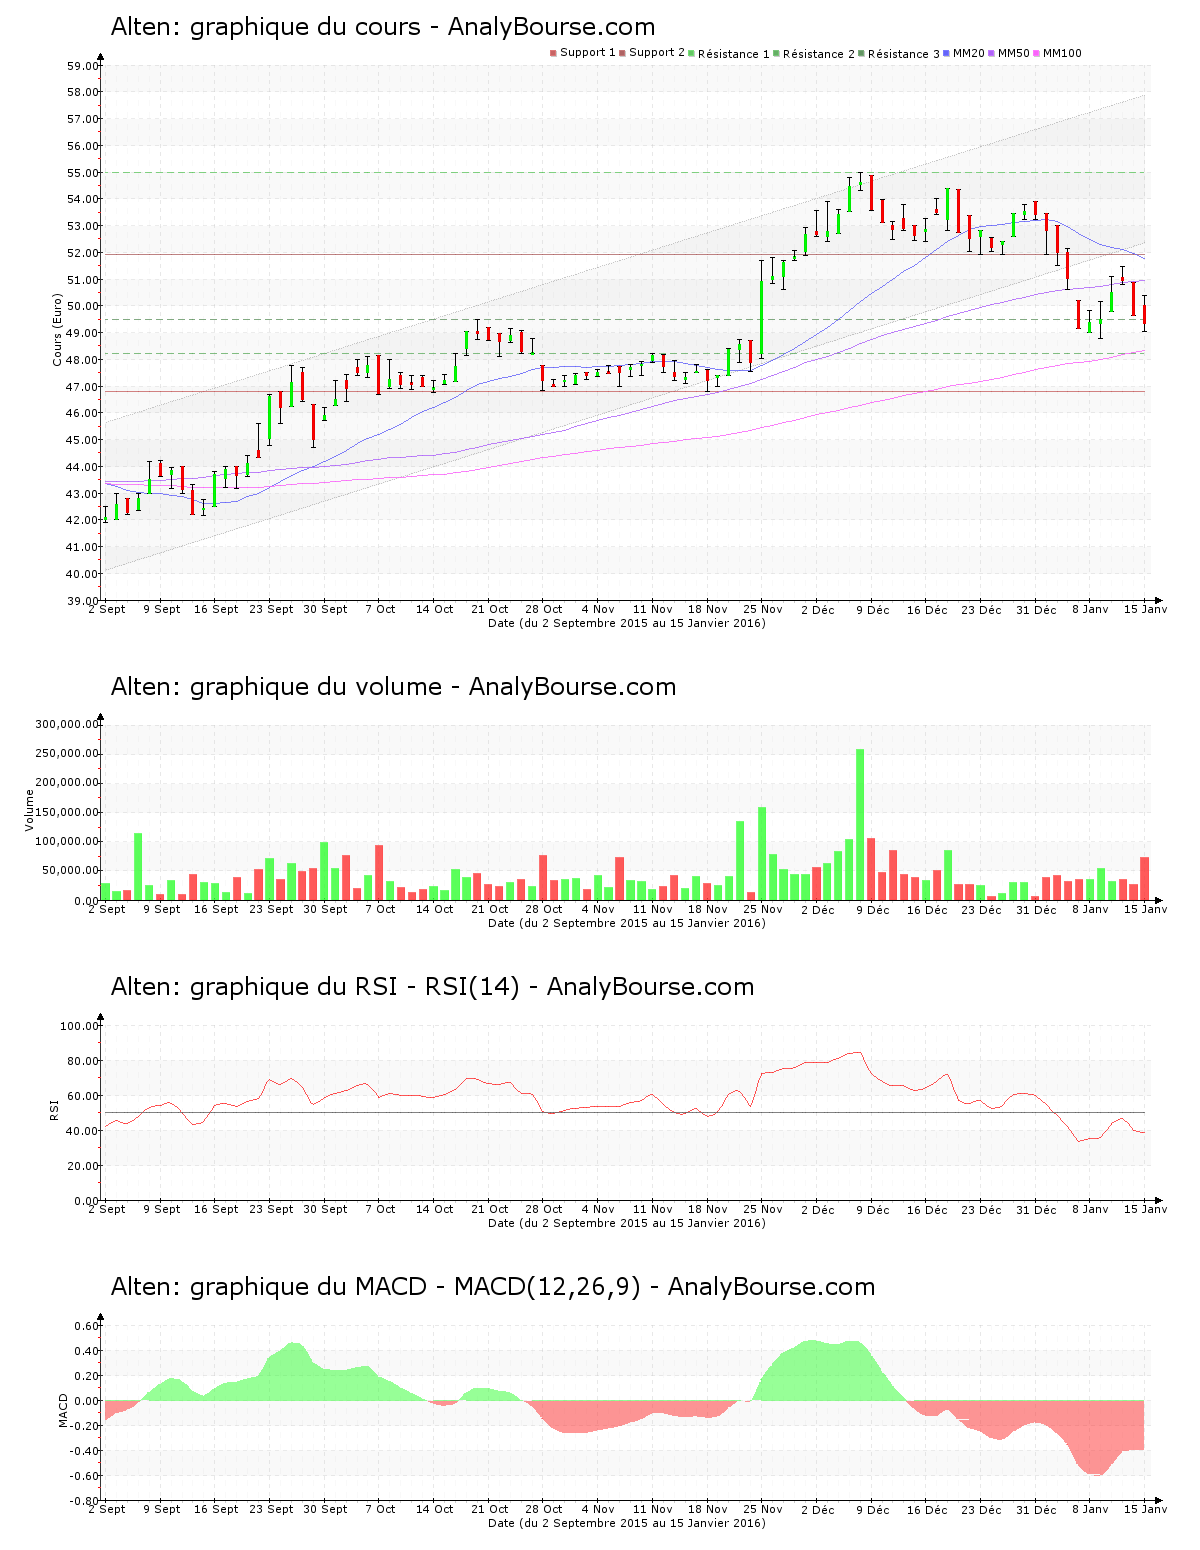
Task: Click the '100.00' tick on RSI axis
Action: click(80, 1026)
